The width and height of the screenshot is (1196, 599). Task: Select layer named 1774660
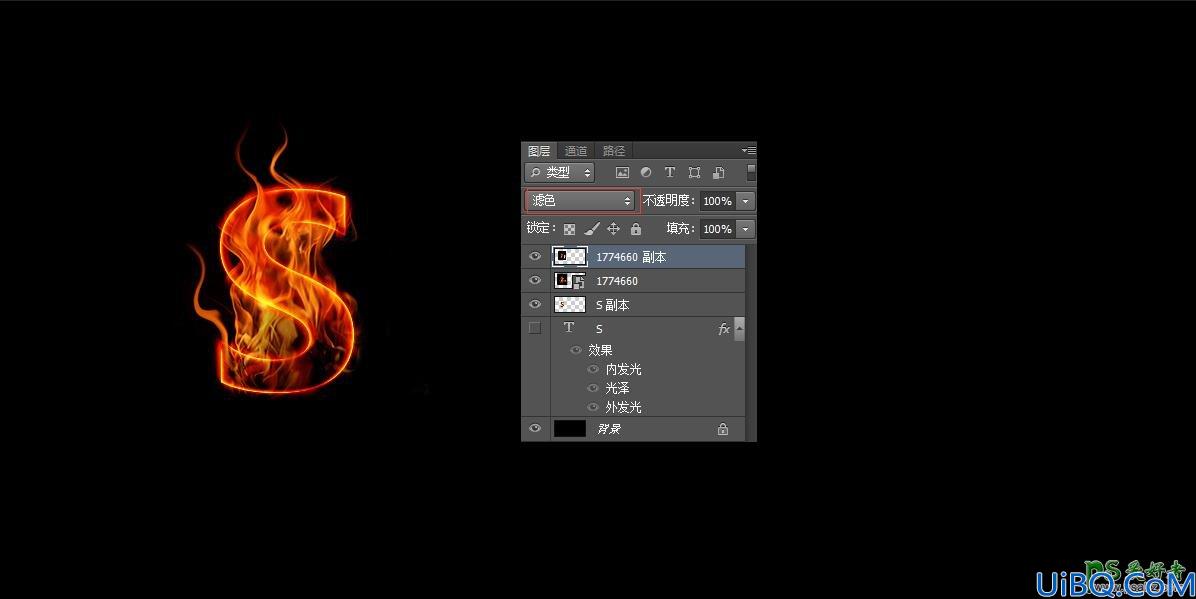616,281
